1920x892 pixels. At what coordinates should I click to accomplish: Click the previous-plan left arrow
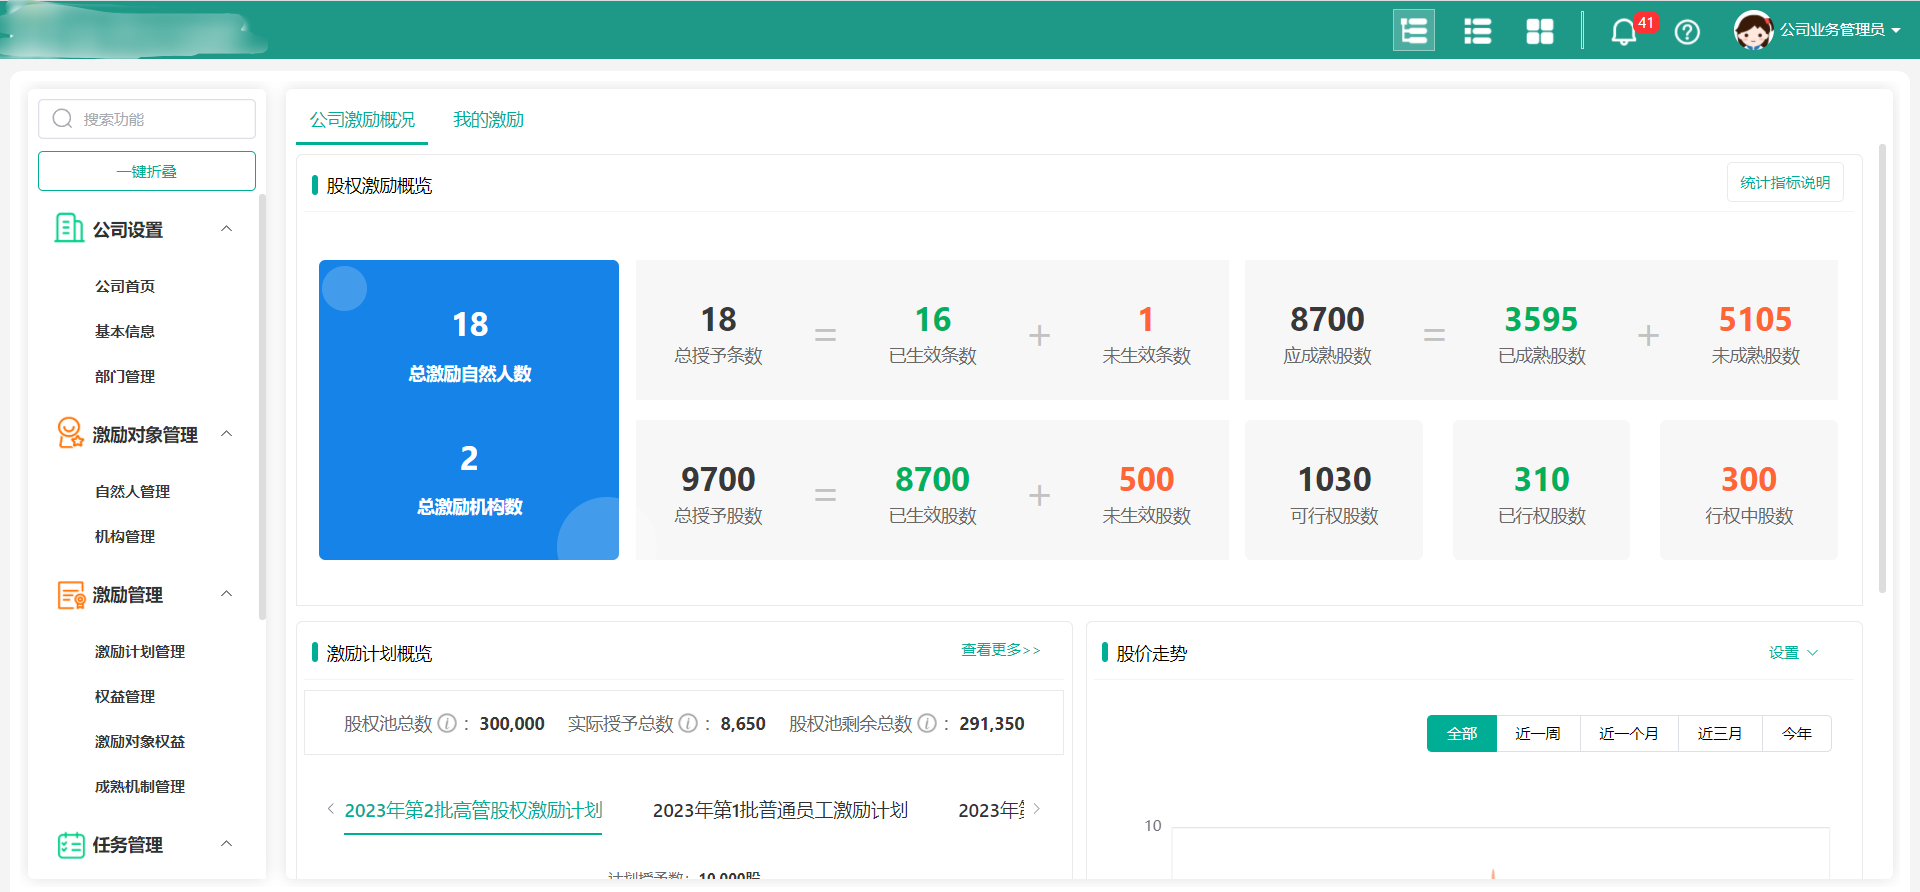pyautogui.click(x=330, y=809)
